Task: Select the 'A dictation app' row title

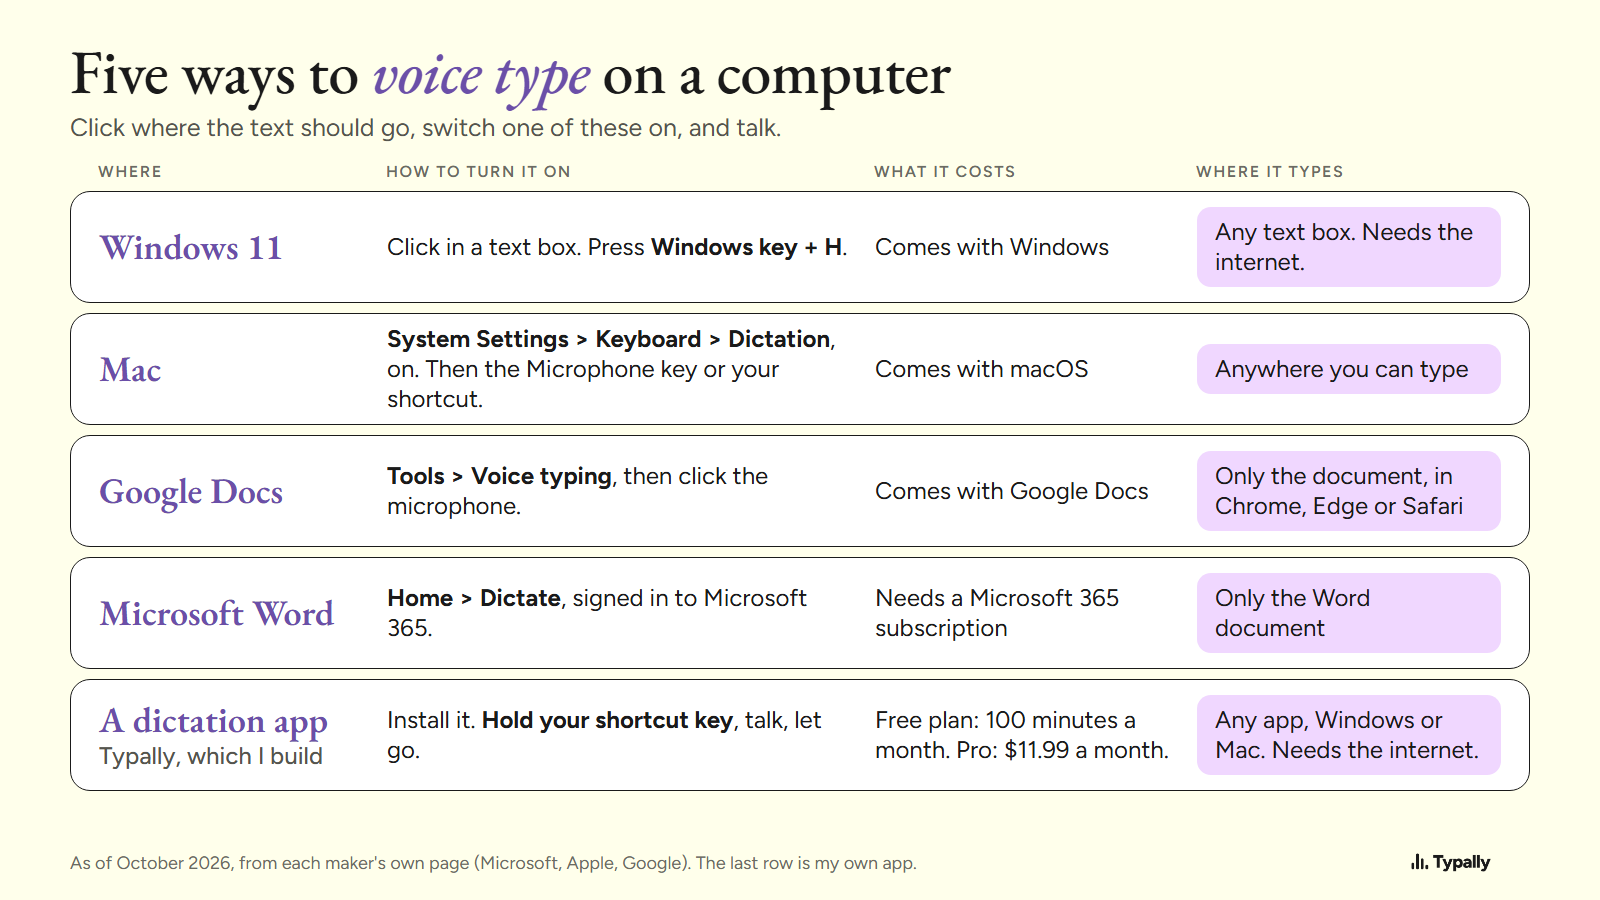Action: point(214,722)
